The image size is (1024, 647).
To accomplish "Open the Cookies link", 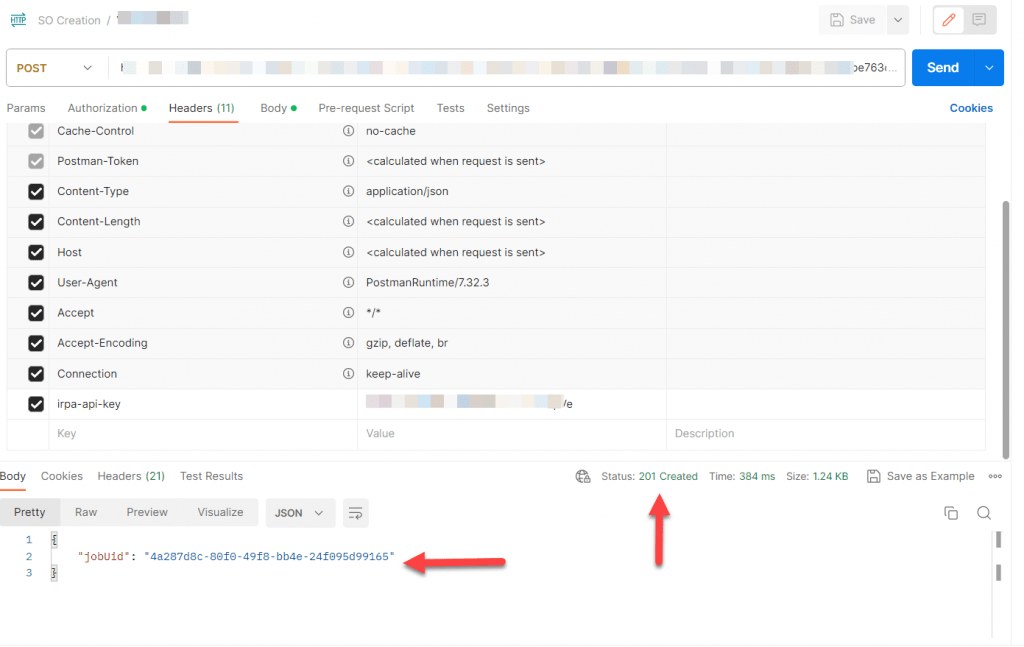I will 970,108.
